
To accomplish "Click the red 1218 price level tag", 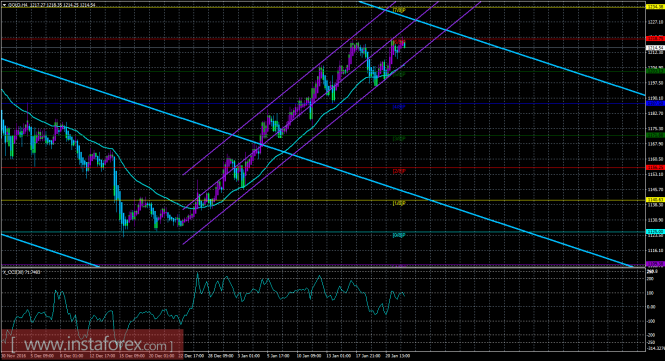I will pyautogui.click(x=654, y=39).
